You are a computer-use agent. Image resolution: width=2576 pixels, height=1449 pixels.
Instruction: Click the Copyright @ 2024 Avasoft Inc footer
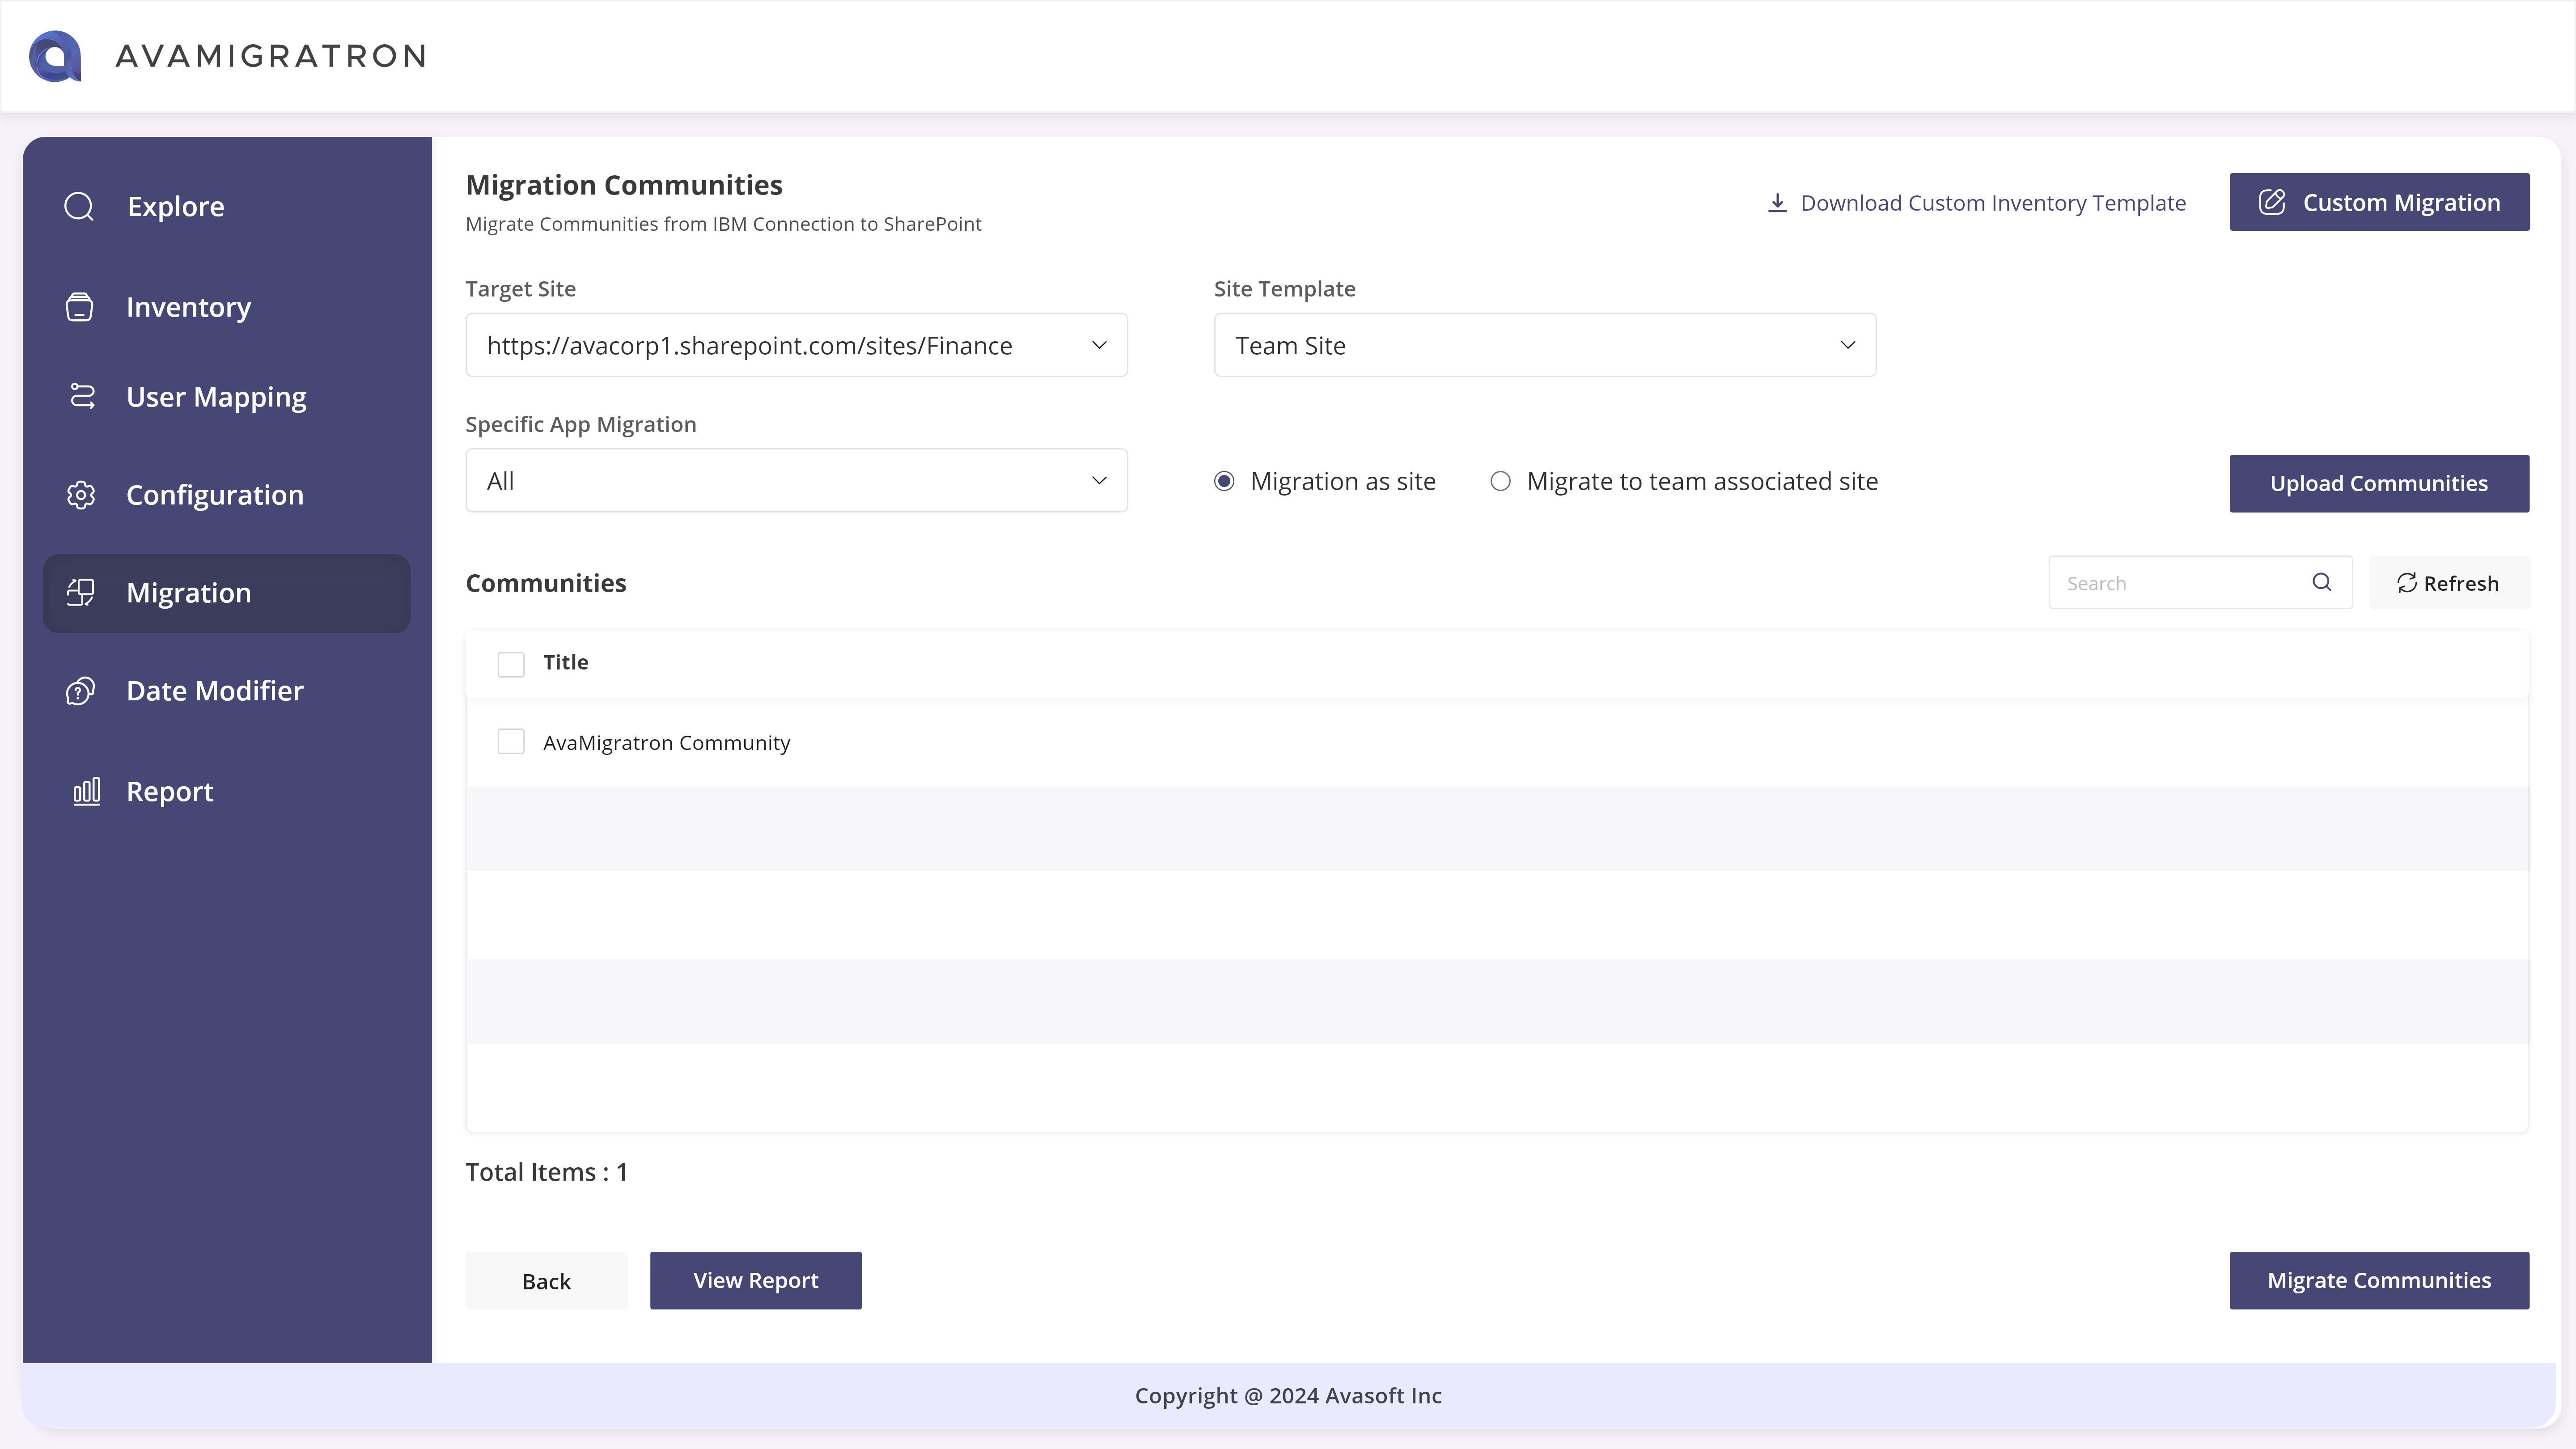(x=1288, y=1396)
